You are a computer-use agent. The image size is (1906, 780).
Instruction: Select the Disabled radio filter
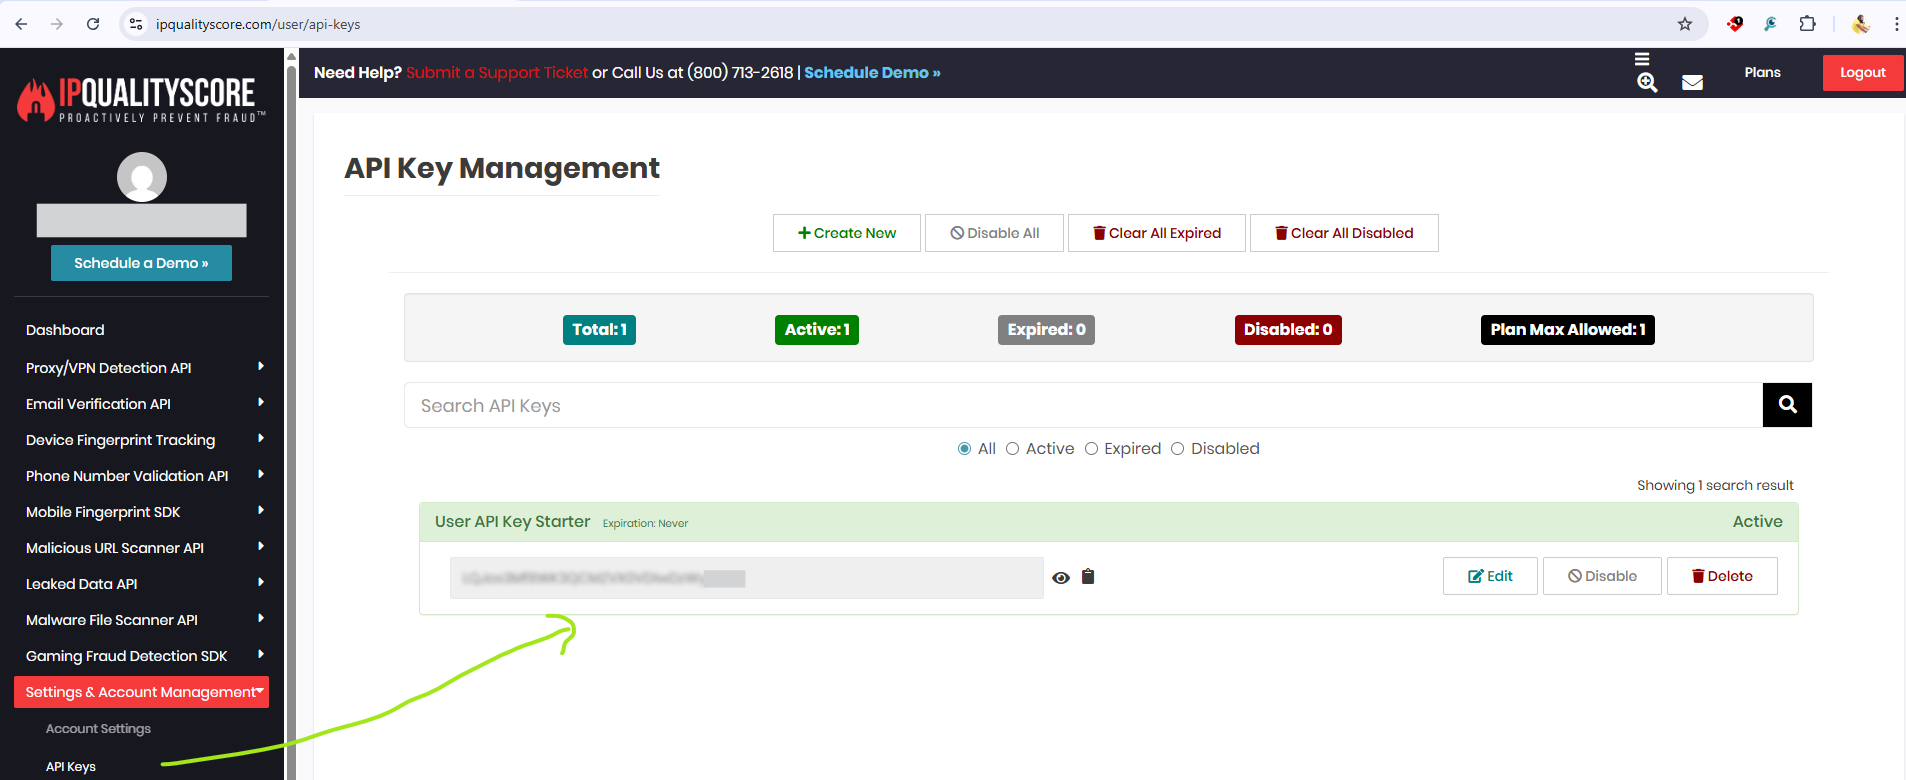pyautogui.click(x=1177, y=449)
